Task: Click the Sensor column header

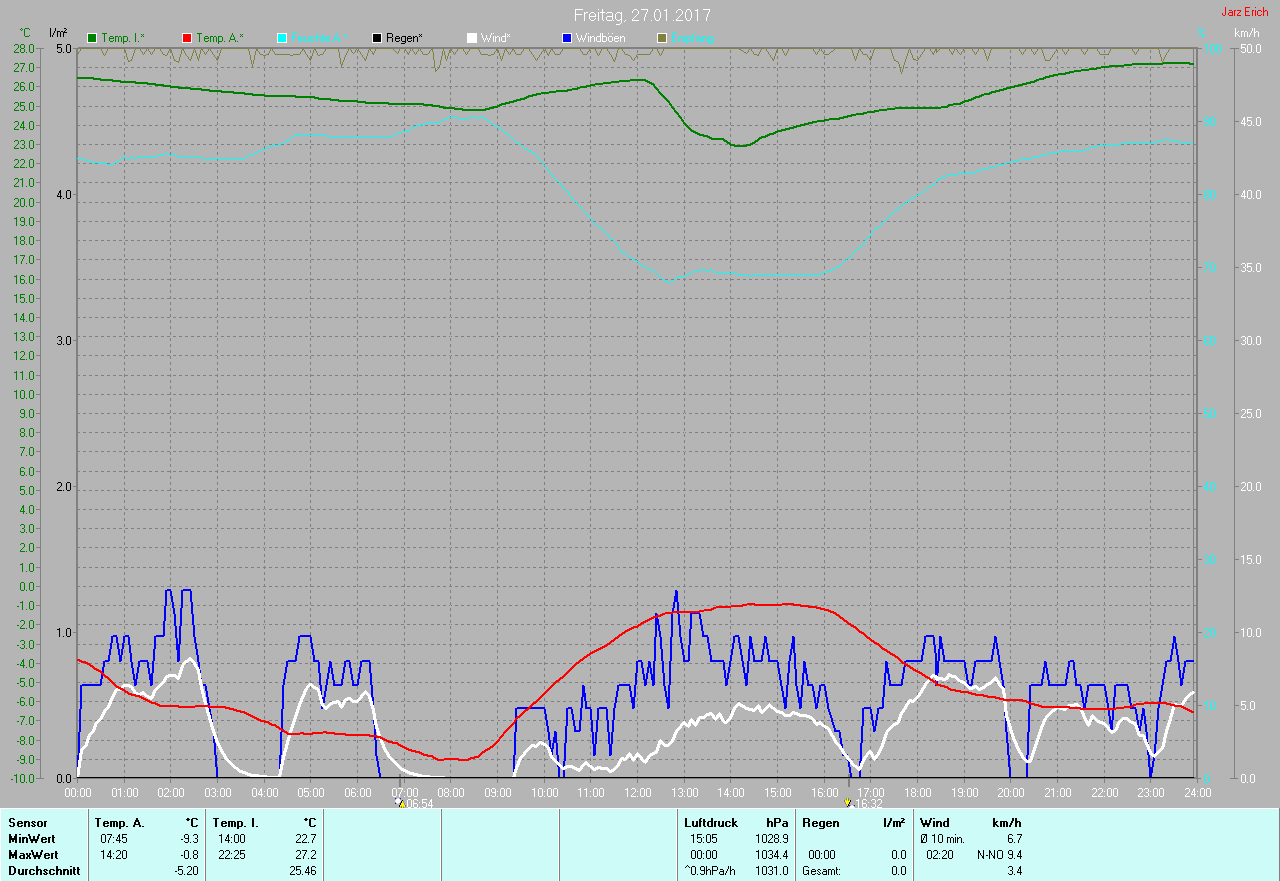Action: point(27,823)
